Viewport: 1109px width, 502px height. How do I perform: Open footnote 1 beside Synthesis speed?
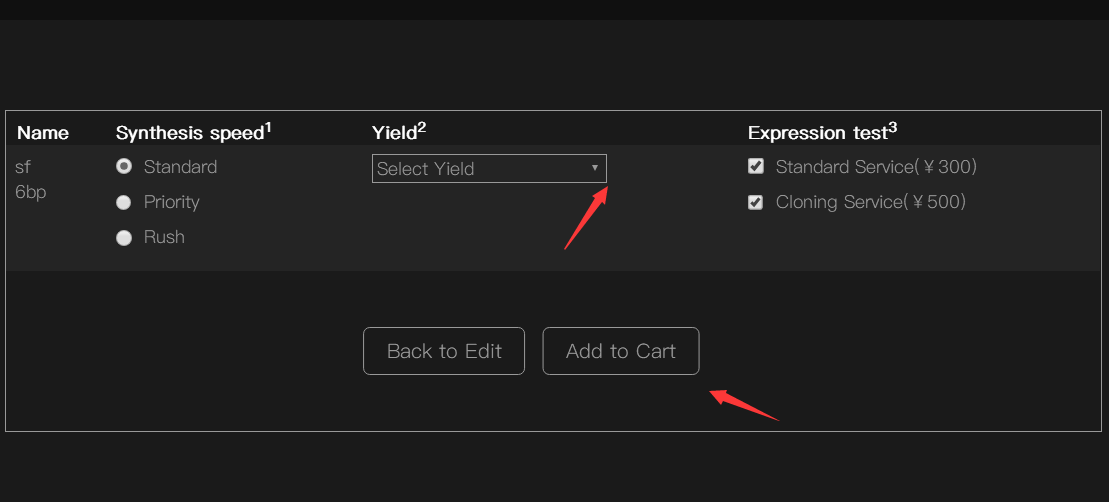(x=268, y=128)
